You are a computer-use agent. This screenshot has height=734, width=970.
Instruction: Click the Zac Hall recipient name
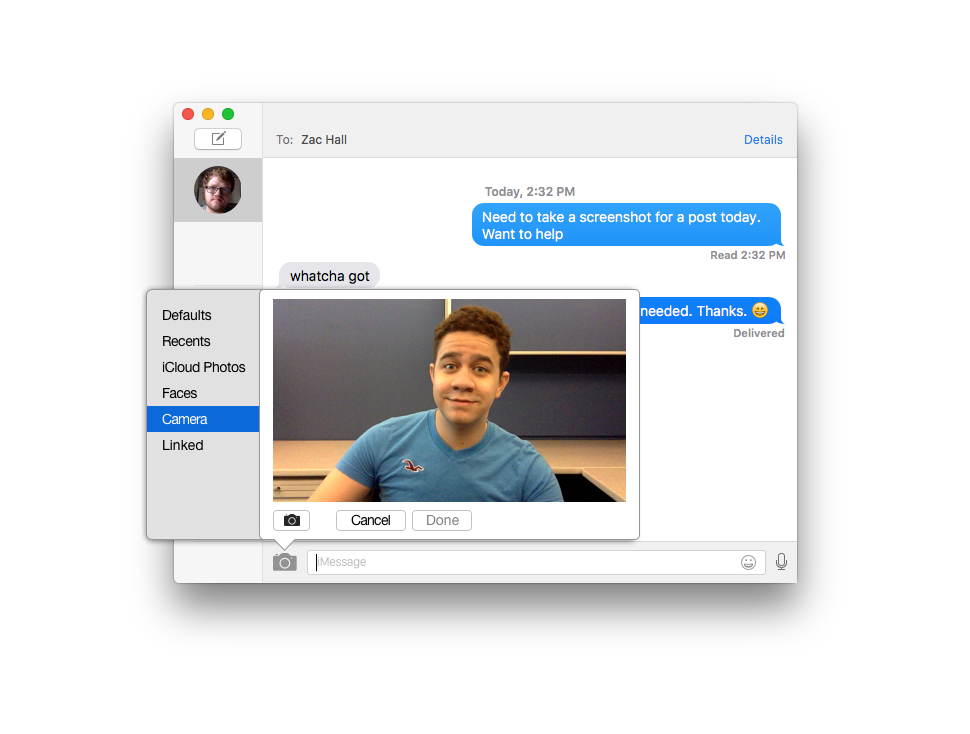click(x=324, y=140)
